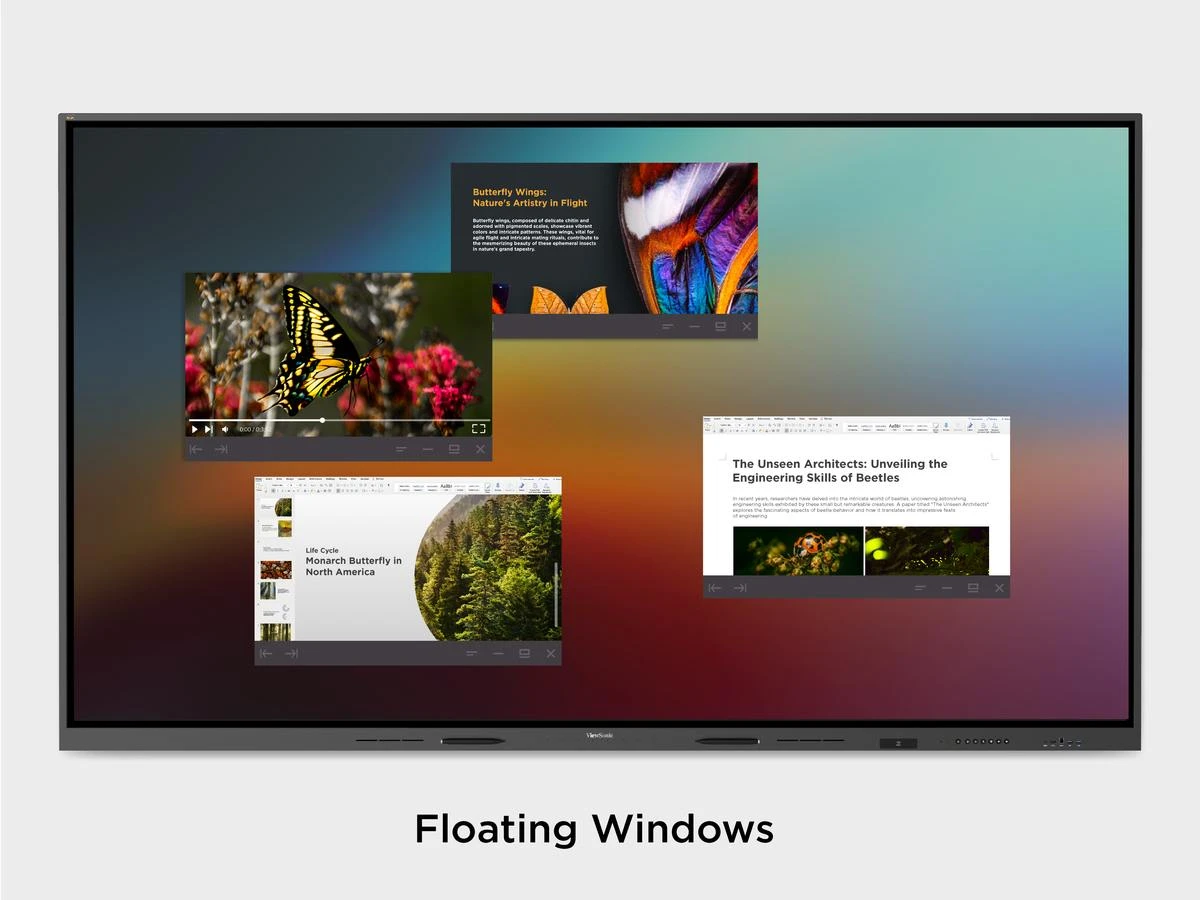1200x900 pixels.
Task: Open menu lines icon on video window
Action: pyautogui.click(x=401, y=450)
